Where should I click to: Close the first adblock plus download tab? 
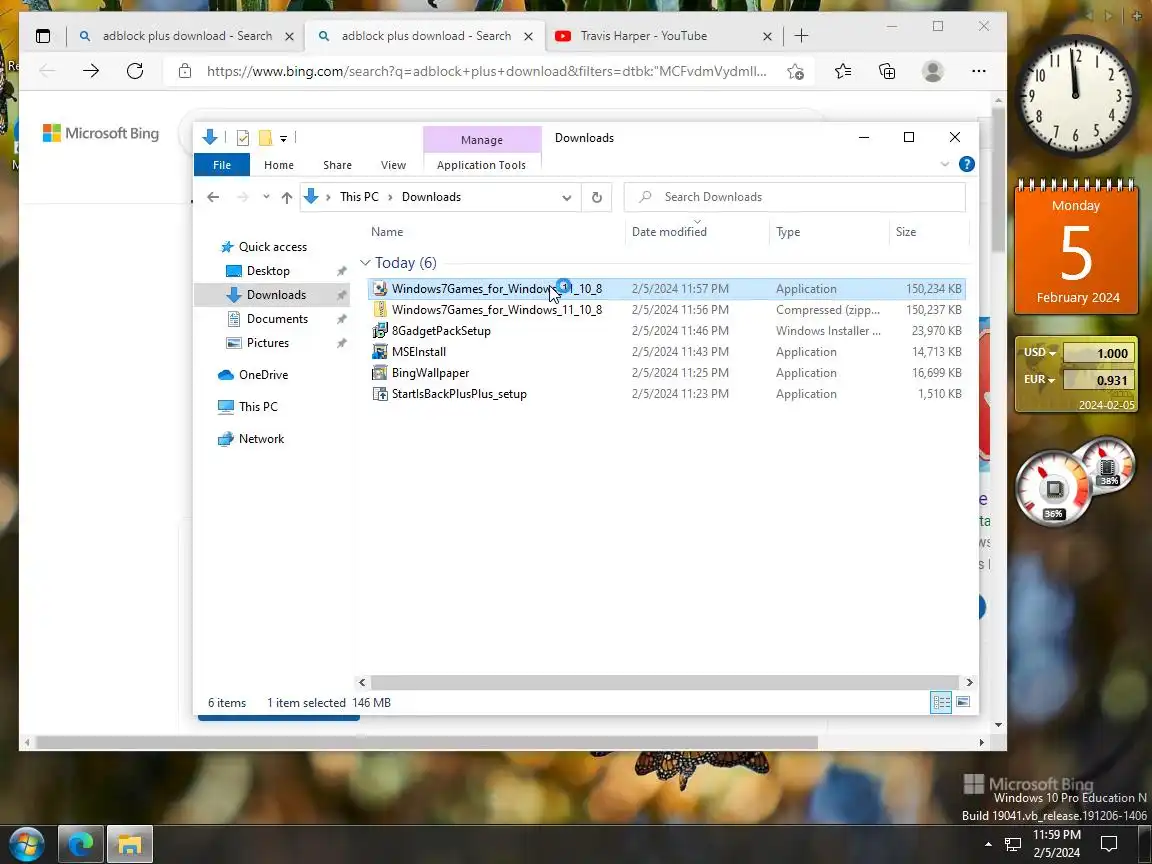[x=289, y=36]
